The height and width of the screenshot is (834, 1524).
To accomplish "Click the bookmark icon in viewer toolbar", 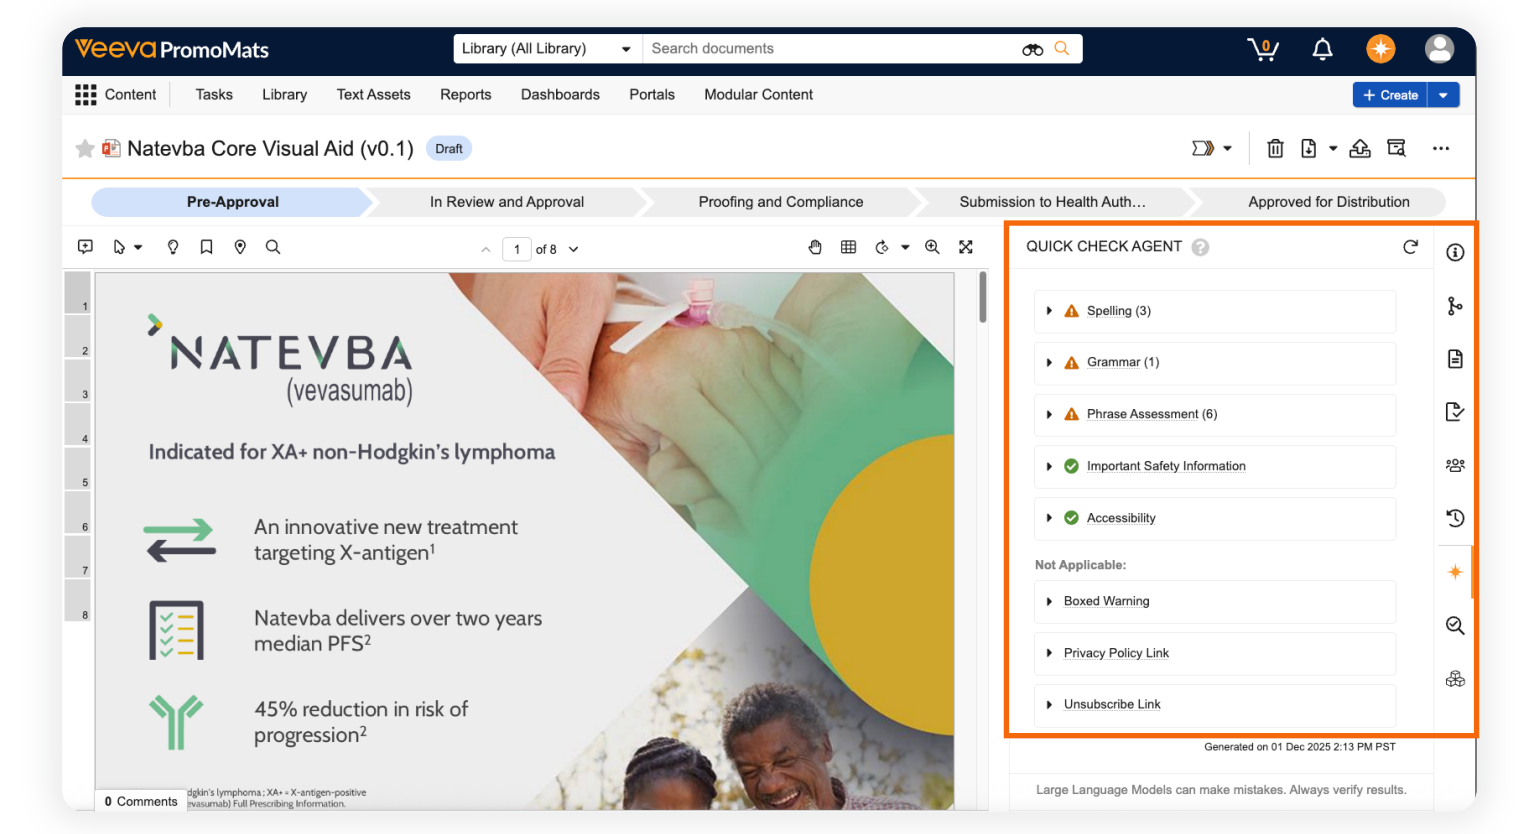I will point(206,248).
